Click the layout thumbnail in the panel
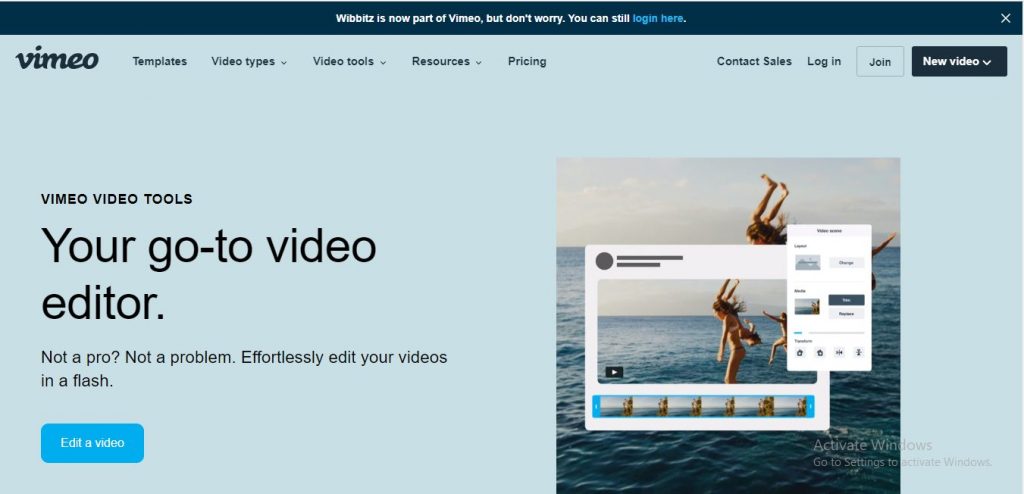 (x=807, y=263)
